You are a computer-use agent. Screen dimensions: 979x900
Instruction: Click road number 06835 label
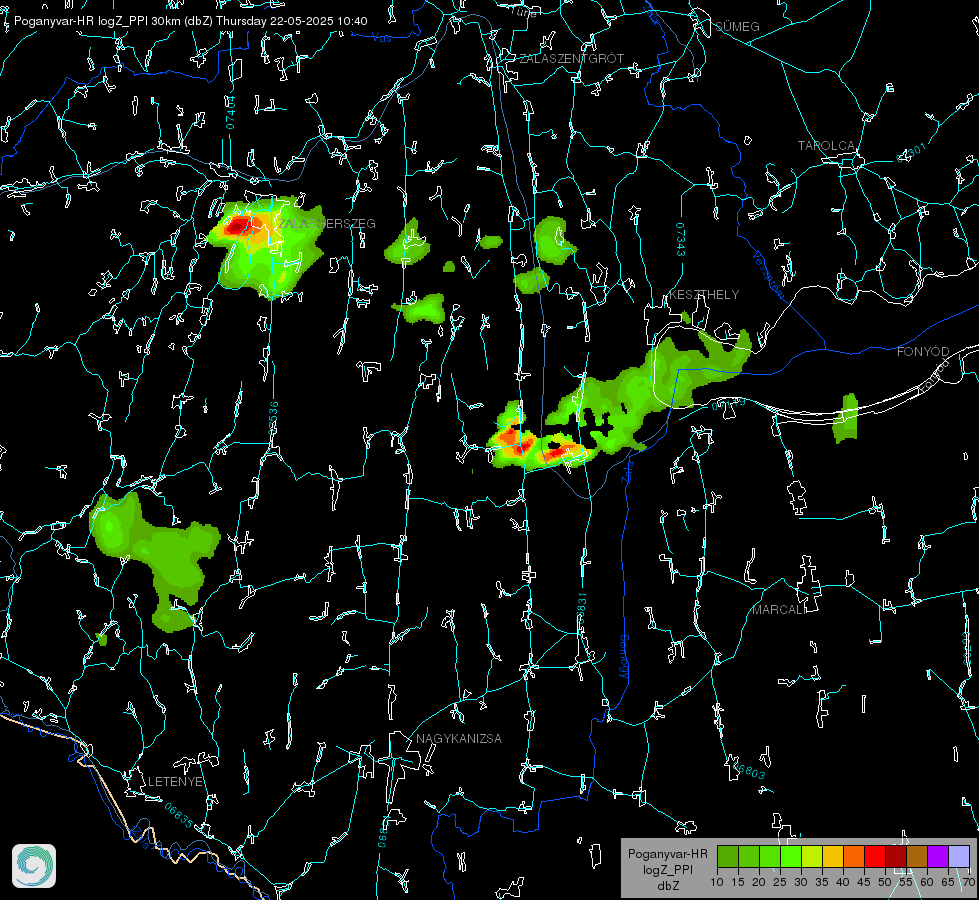(179, 814)
